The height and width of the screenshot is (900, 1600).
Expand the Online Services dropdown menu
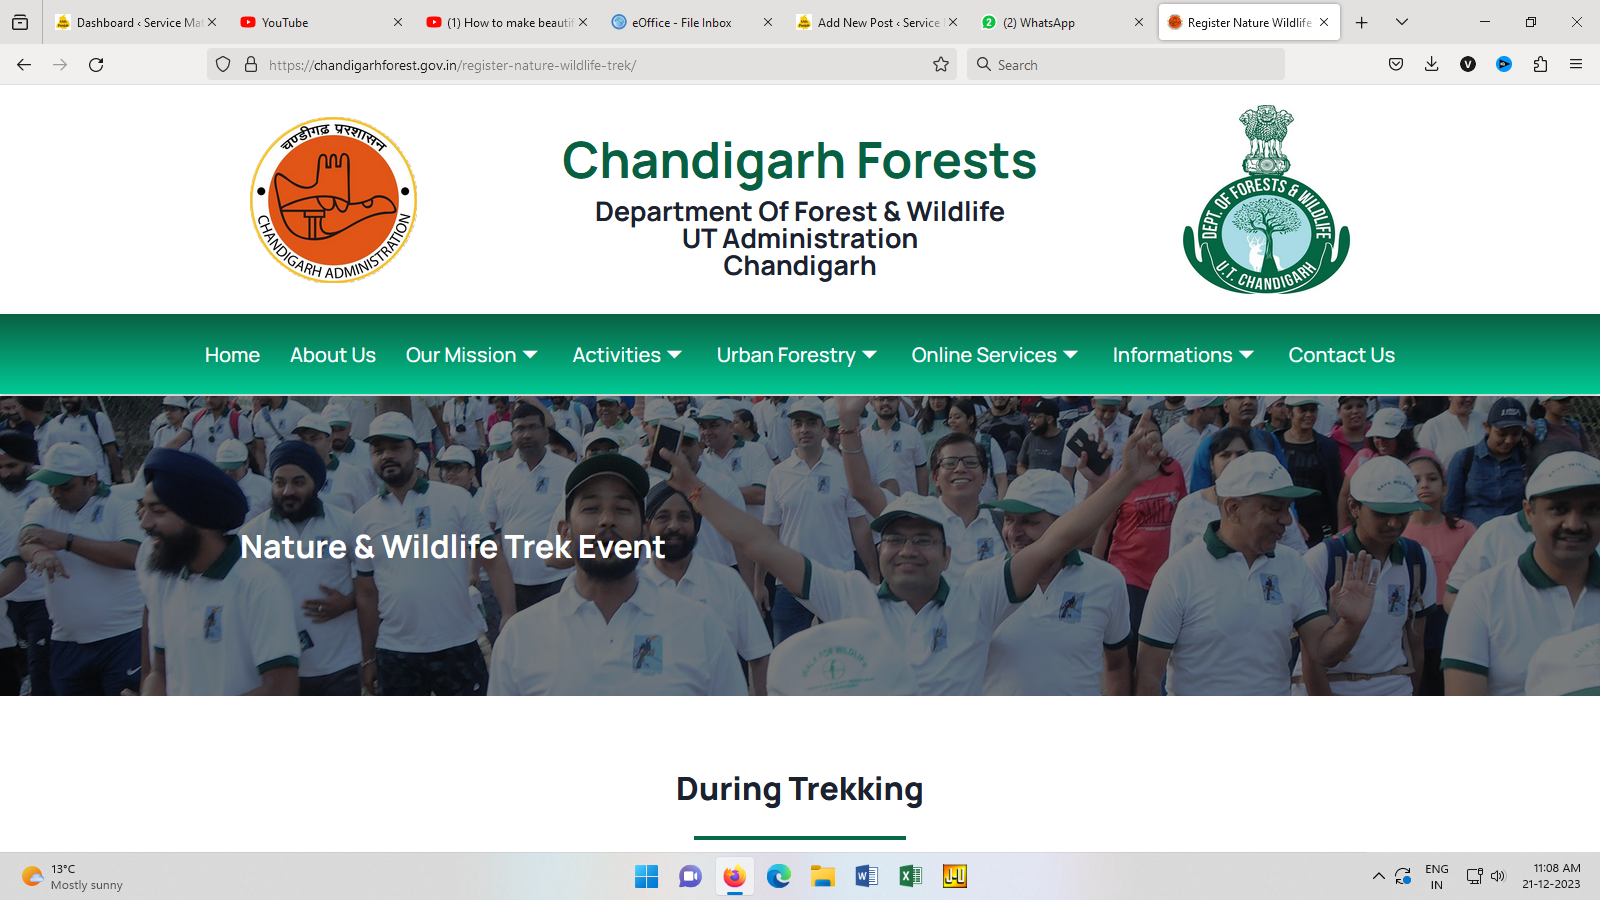point(995,355)
